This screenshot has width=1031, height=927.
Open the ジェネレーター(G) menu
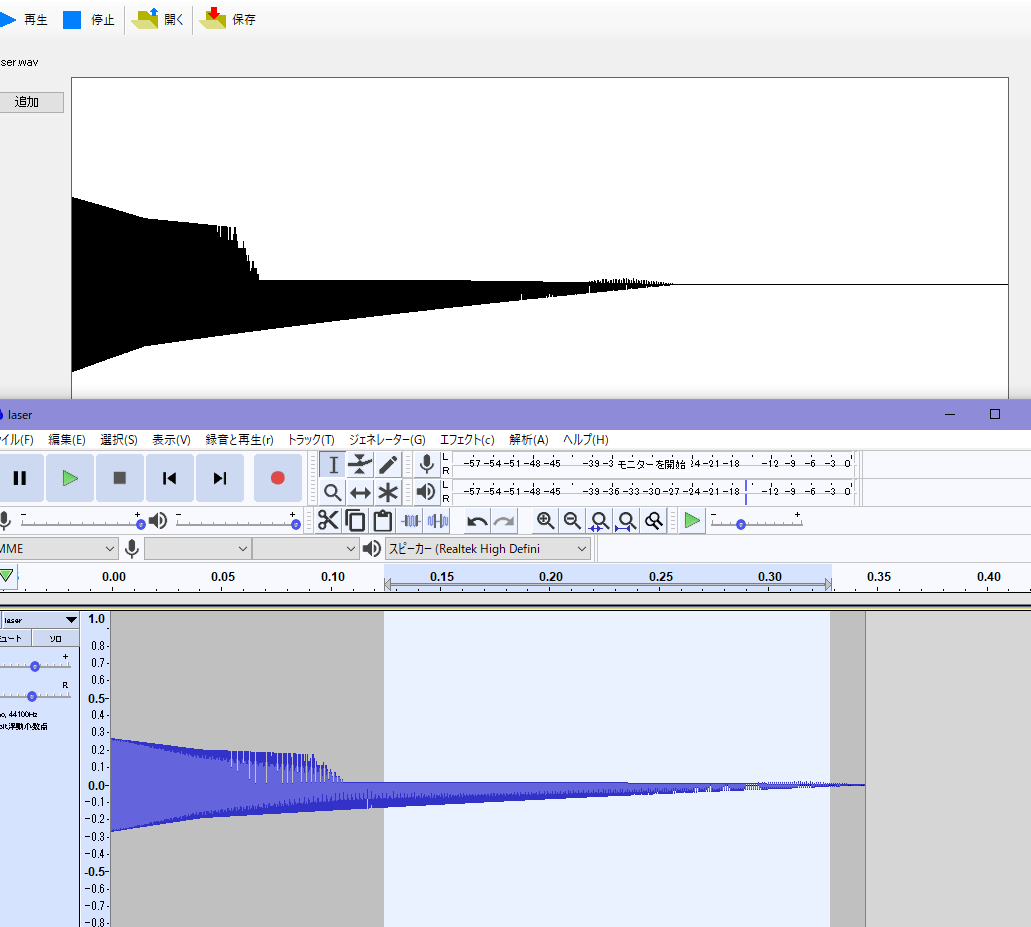[x=386, y=439]
